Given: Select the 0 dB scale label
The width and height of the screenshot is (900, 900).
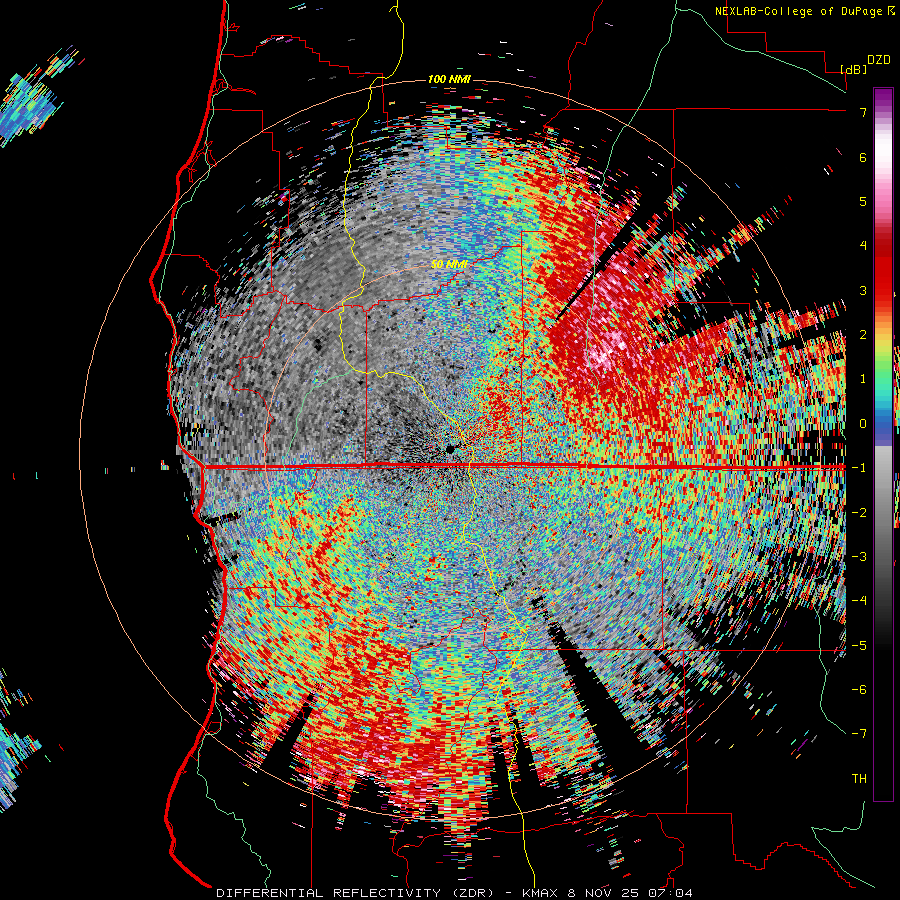Looking at the screenshot, I should (863, 423).
